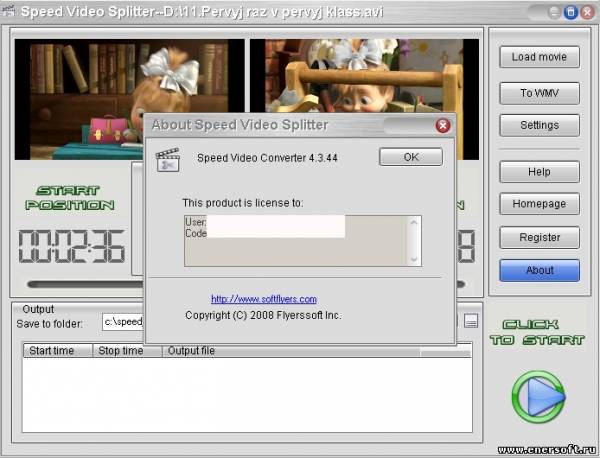The height and width of the screenshot is (458, 600).
Task: Open the Settings button
Action: click(539, 125)
